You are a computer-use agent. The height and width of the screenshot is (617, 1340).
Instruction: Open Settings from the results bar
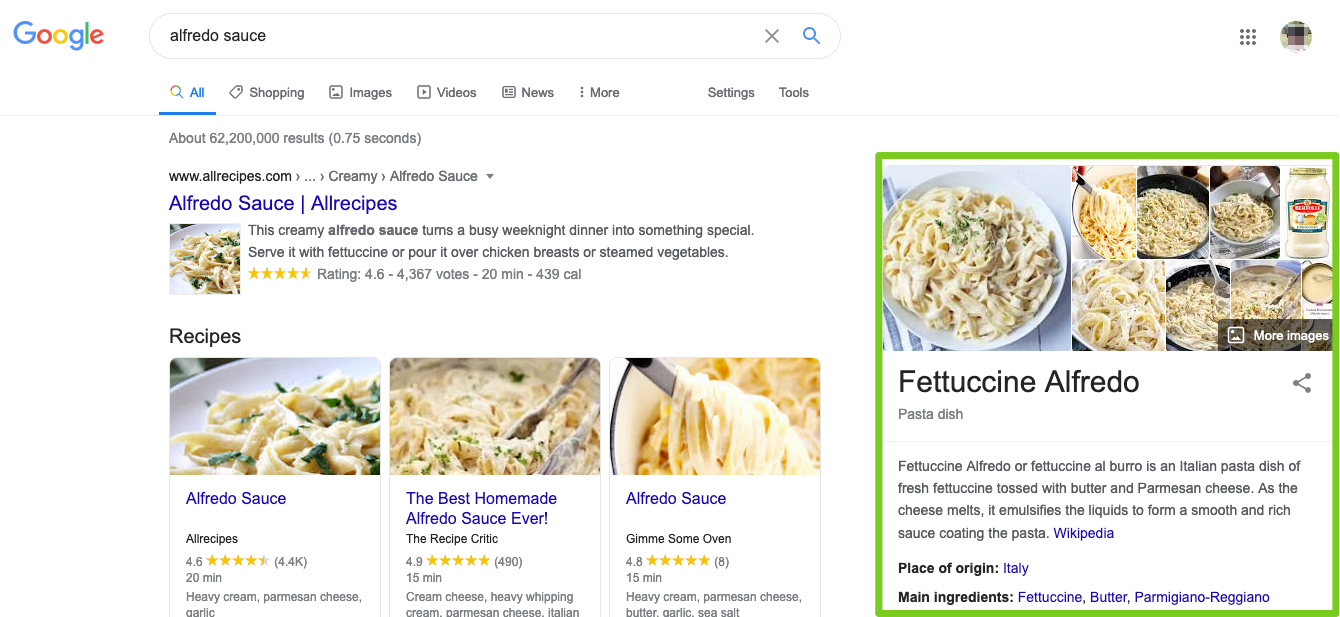(730, 92)
